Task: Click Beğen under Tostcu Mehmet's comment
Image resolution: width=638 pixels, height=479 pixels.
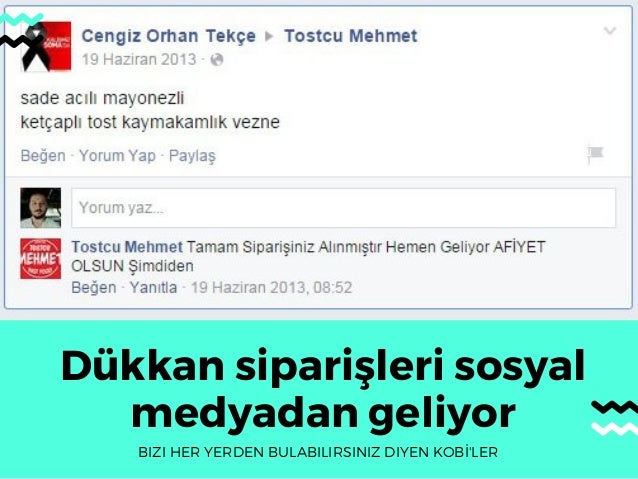Action: (x=94, y=287)
